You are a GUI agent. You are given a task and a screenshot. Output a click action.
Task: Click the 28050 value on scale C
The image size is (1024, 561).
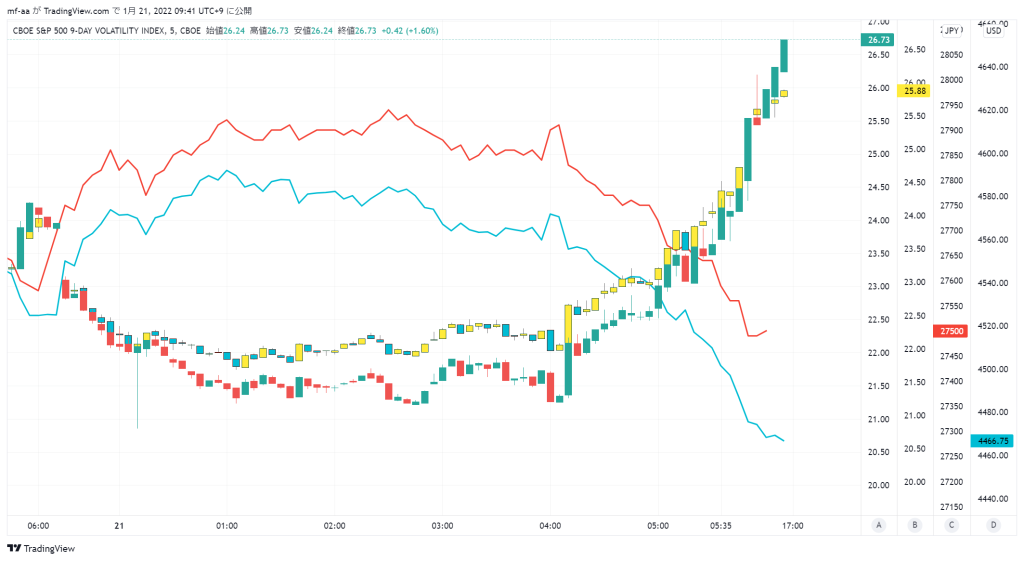click(952, 55)
